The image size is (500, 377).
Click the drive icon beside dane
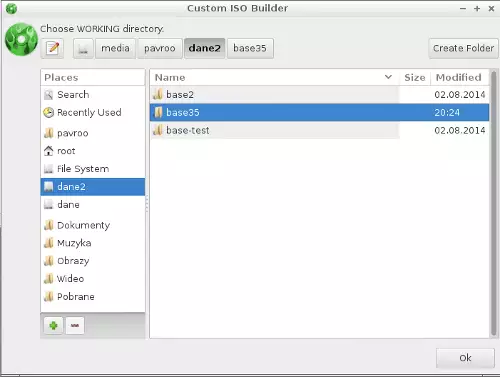pyautogui.click(x=49, y=204)
